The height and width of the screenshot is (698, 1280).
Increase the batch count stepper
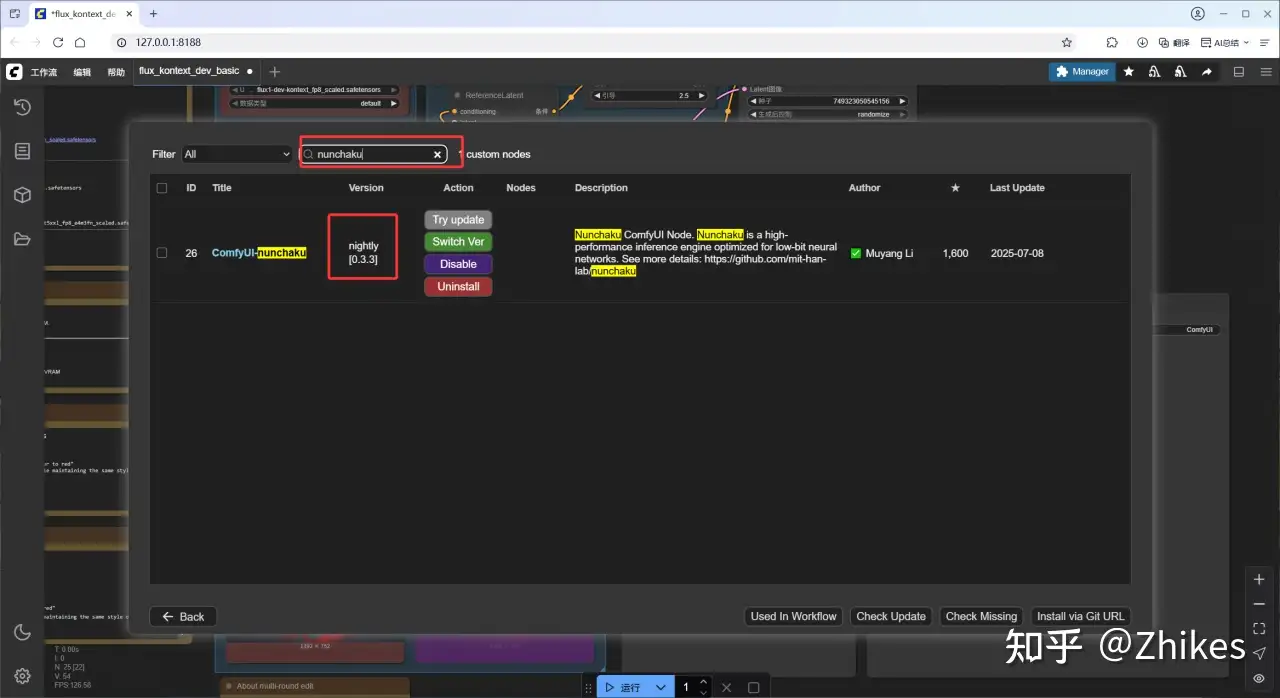point(703,683)
